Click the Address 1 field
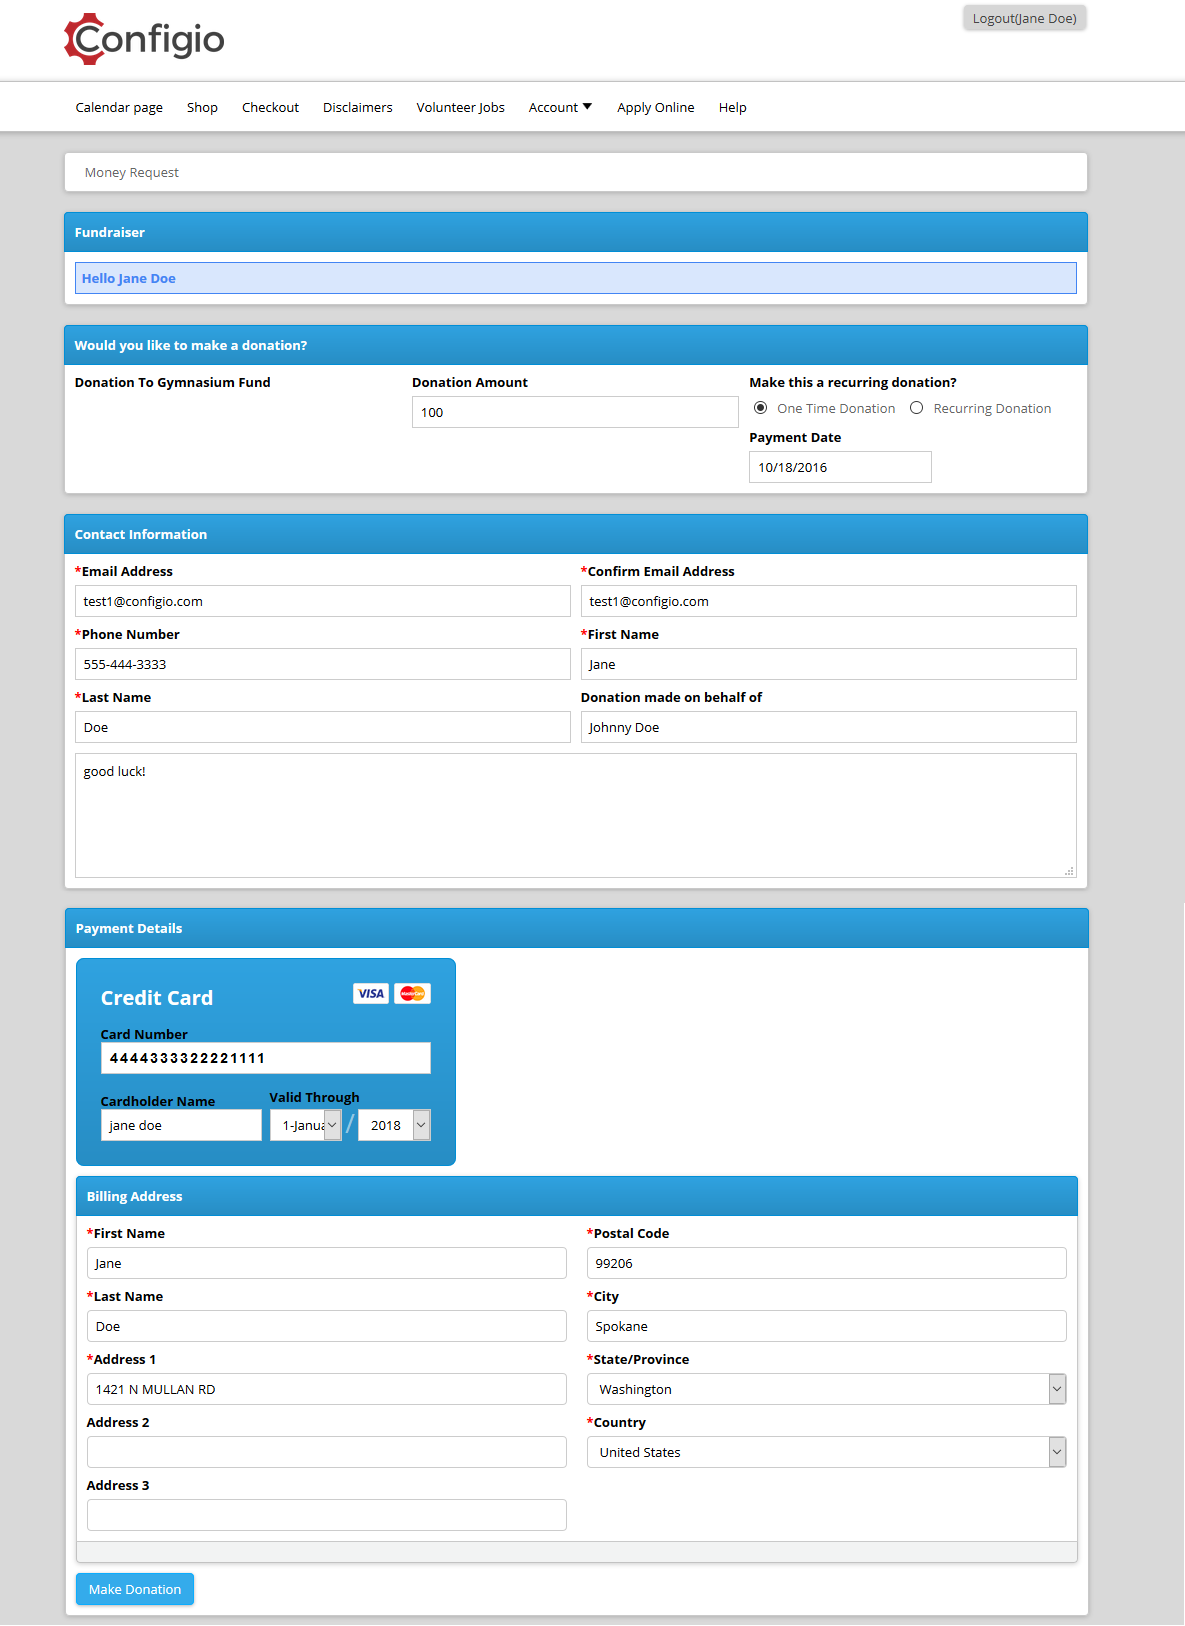Image resolution: width=1185 pixels, height=1626 pixels. [327, 1389]
